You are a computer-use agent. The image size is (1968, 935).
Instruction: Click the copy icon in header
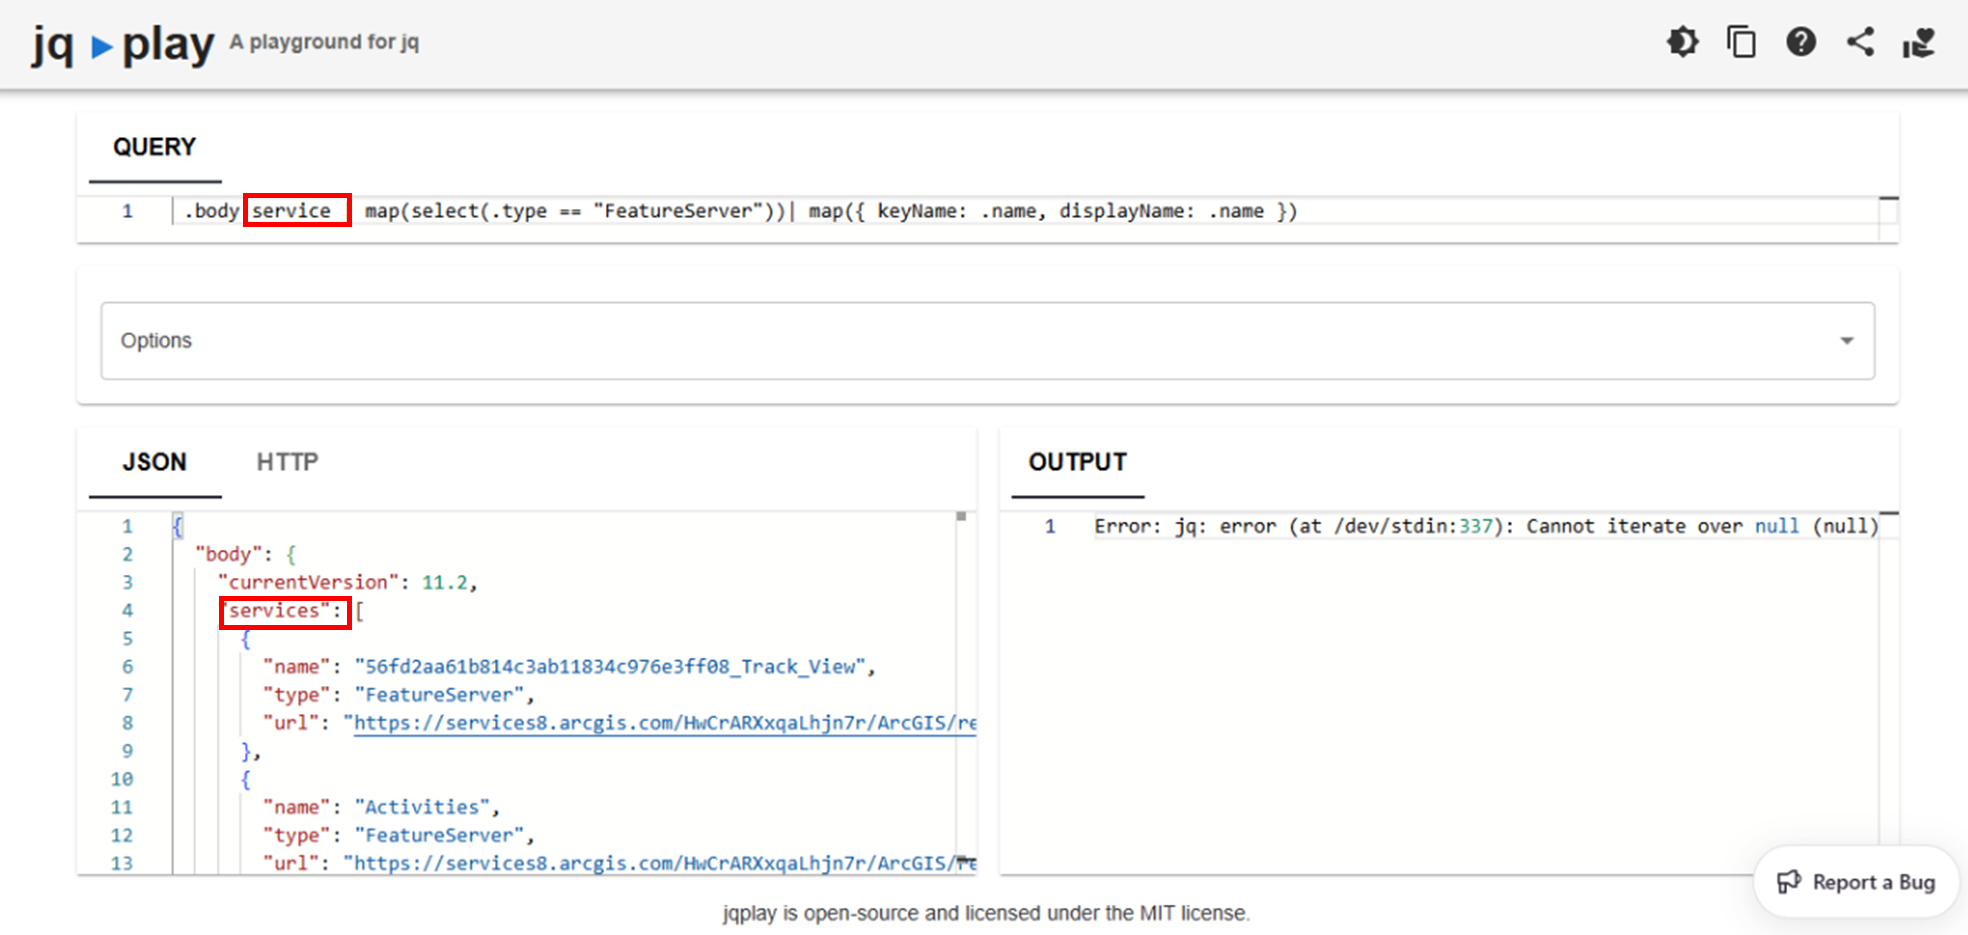[x=1741, y=42]
